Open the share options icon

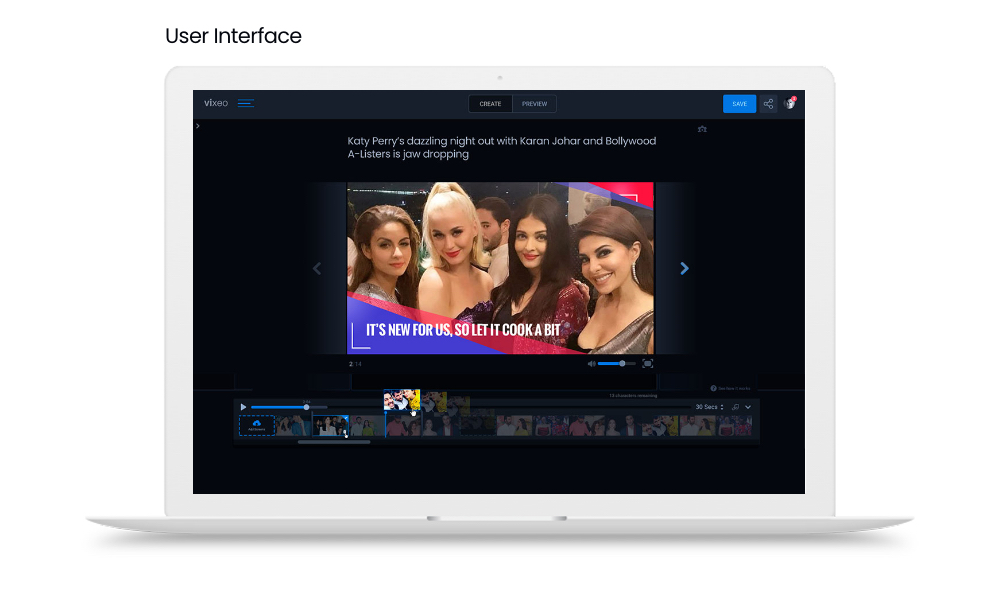click(x=768, y=104)
